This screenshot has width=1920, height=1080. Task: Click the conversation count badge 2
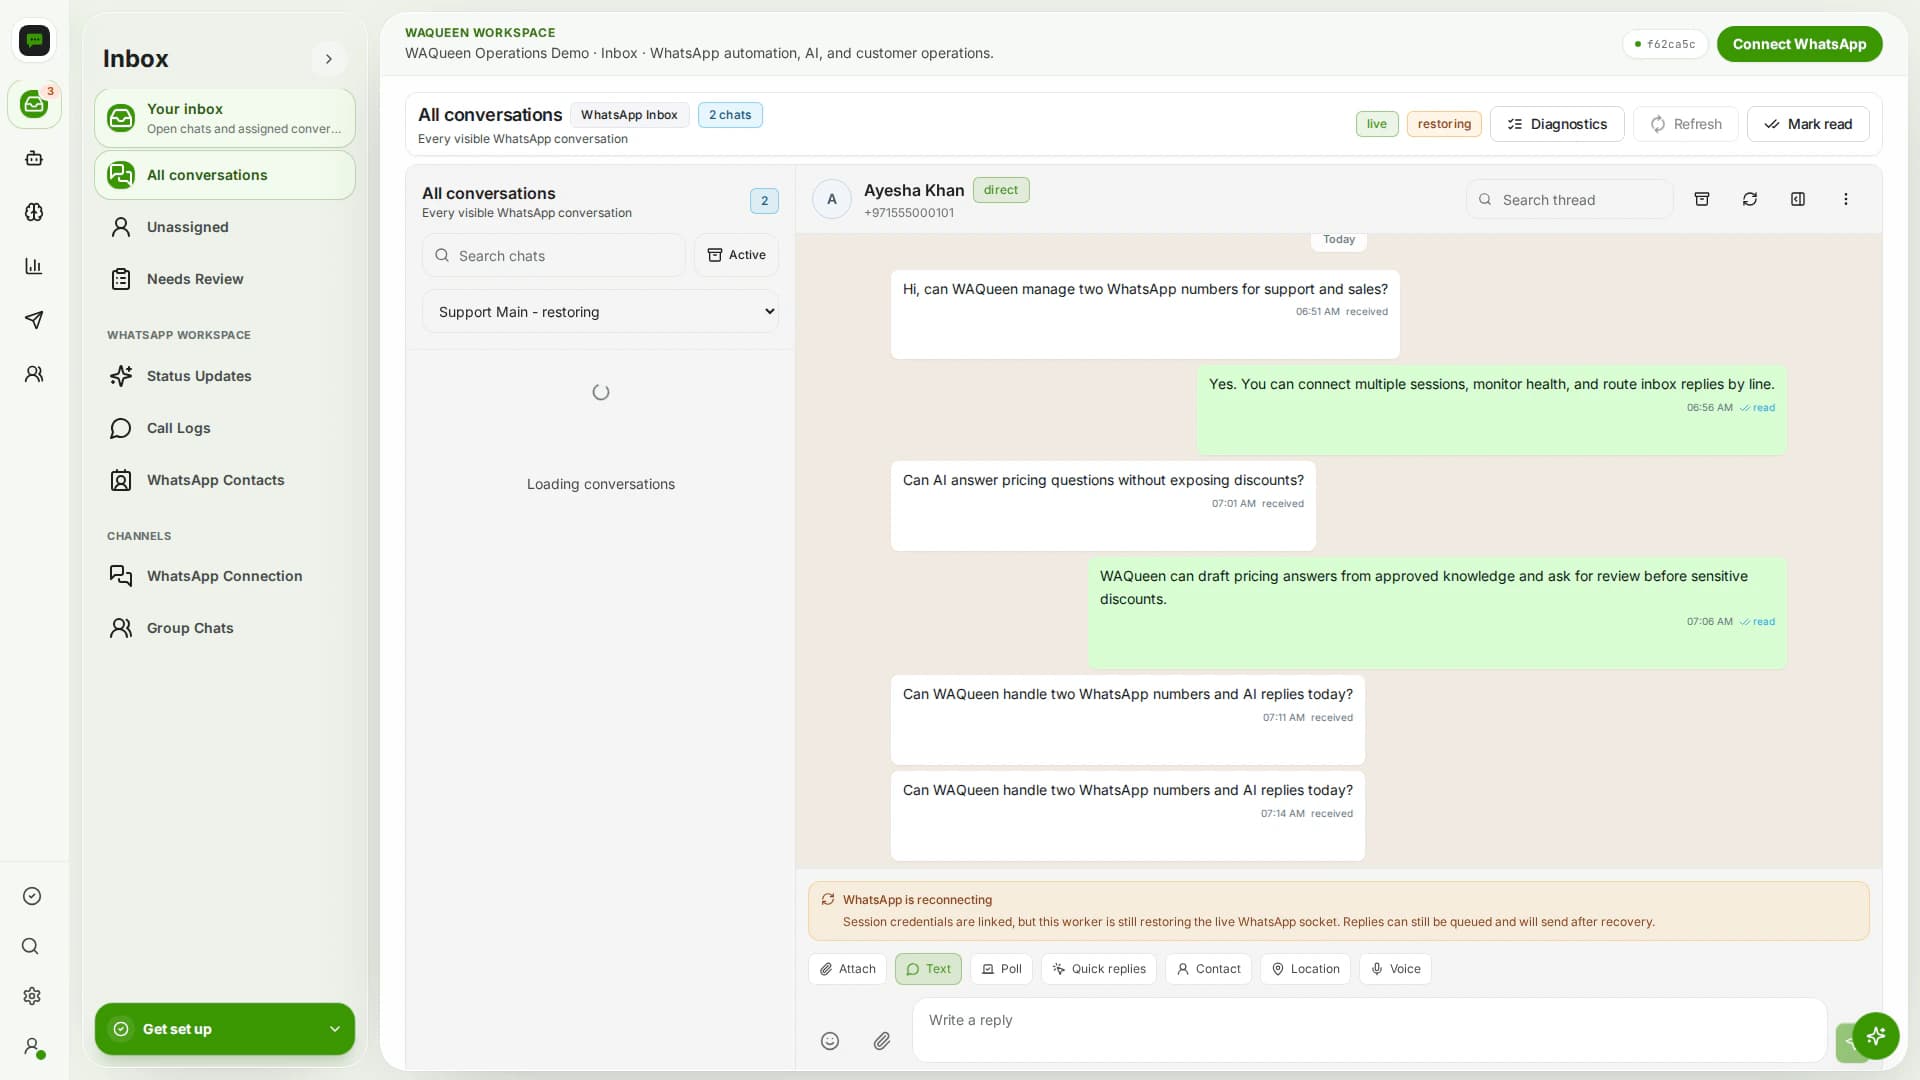(764, 201)
